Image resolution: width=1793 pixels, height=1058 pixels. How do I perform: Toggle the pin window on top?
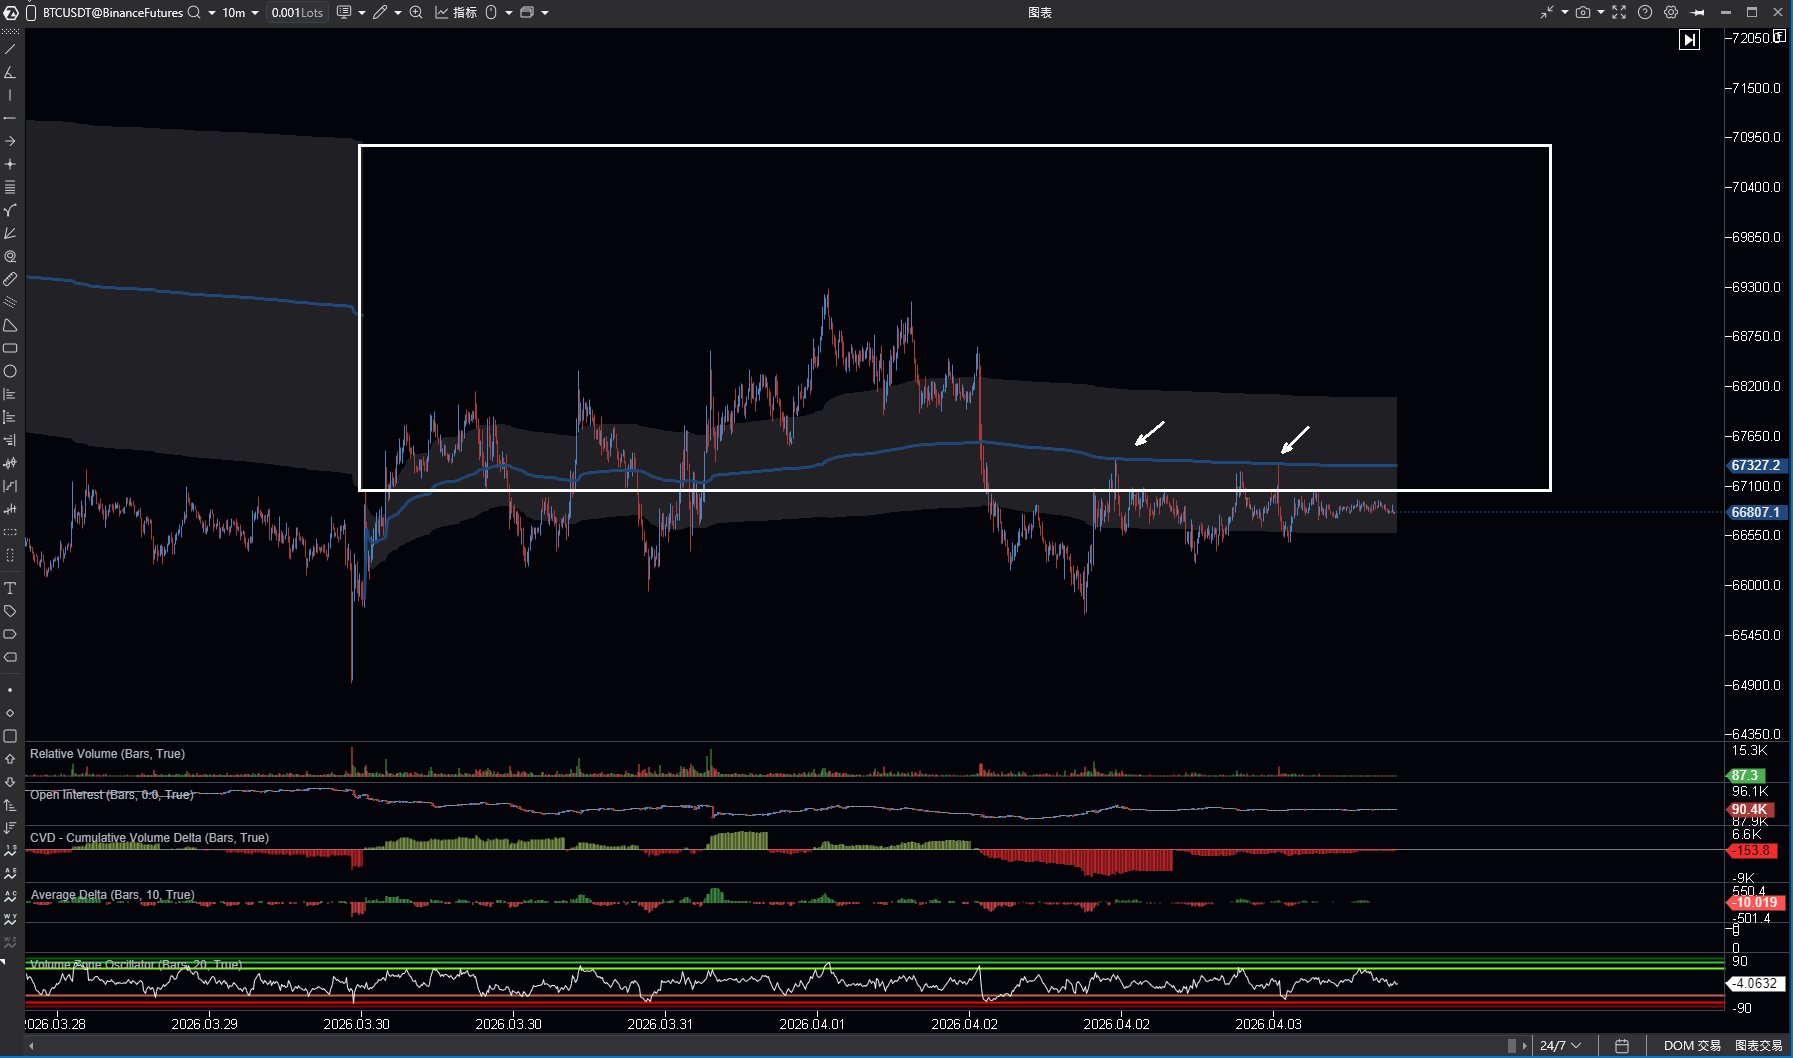click(x=1698, y=12)
